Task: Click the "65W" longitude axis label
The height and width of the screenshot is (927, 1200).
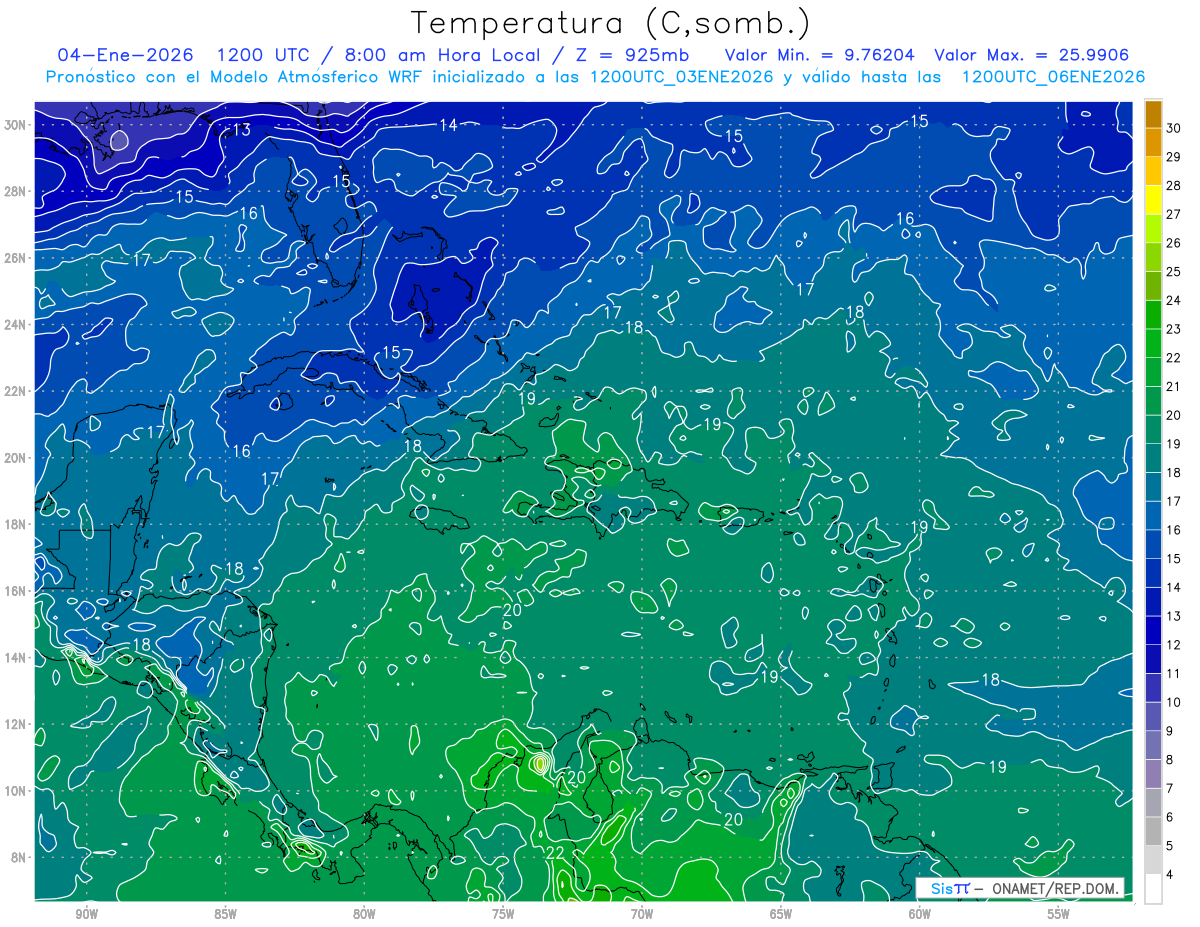Action: [x=781, y=914]
